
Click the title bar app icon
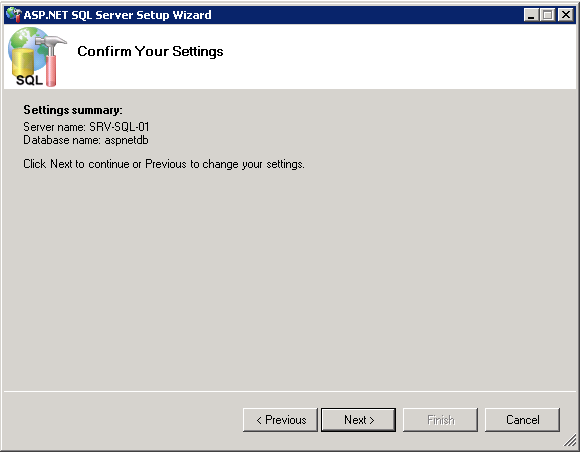(14, 15)
